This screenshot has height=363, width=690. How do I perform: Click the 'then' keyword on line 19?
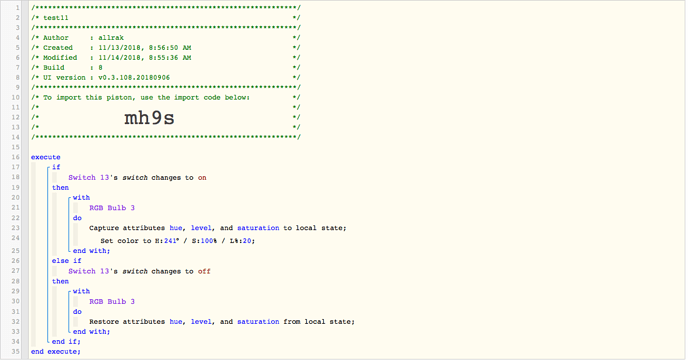pyautogui.click(x=60, y=187)
